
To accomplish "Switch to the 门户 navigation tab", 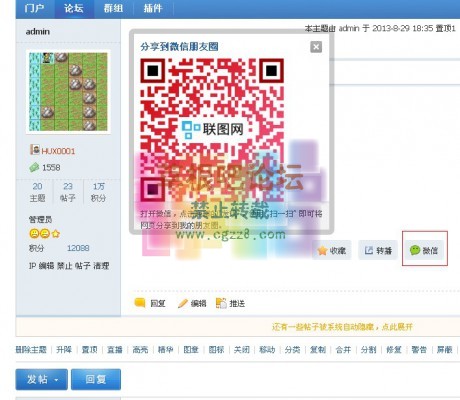I will pyautogui.click(x=35, y=8).
